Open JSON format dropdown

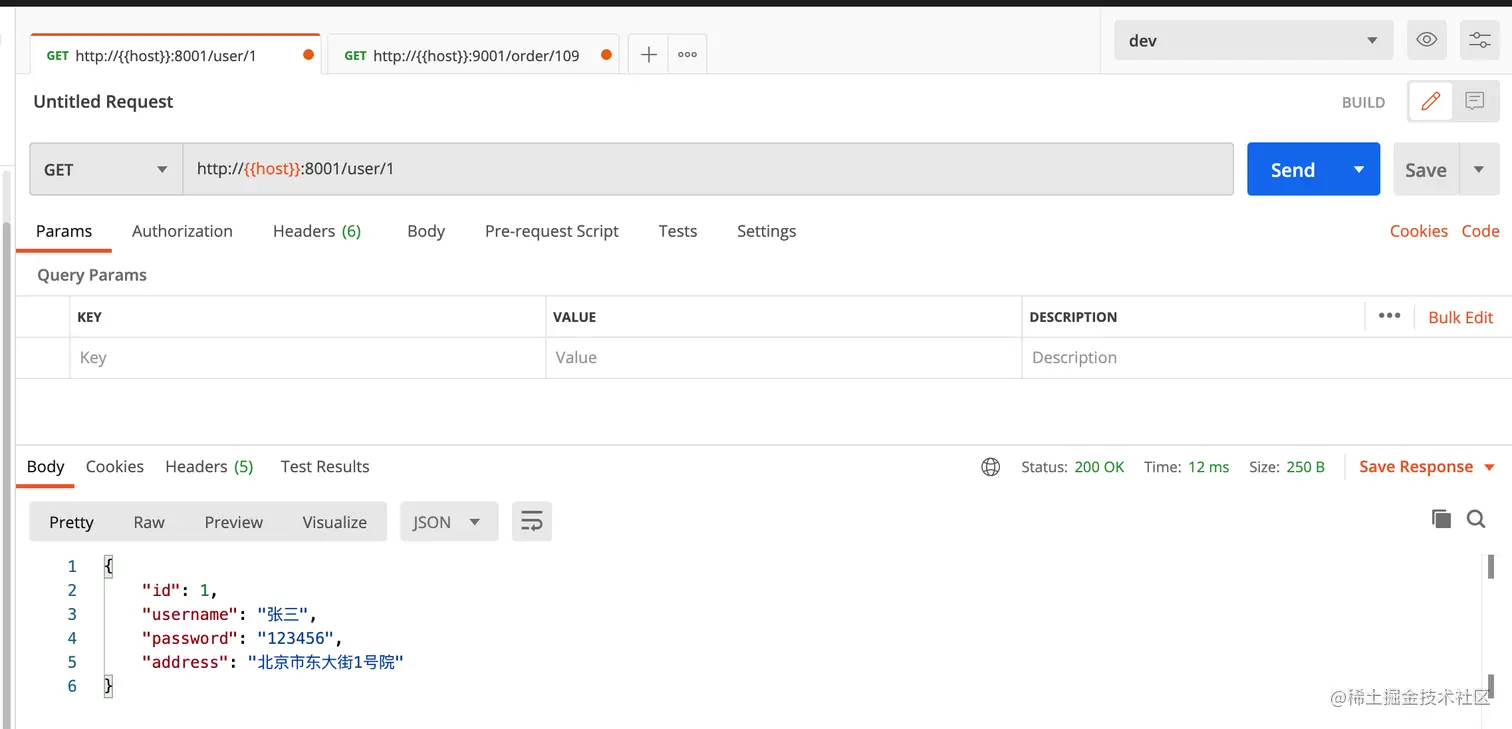[x=449, y=522]
